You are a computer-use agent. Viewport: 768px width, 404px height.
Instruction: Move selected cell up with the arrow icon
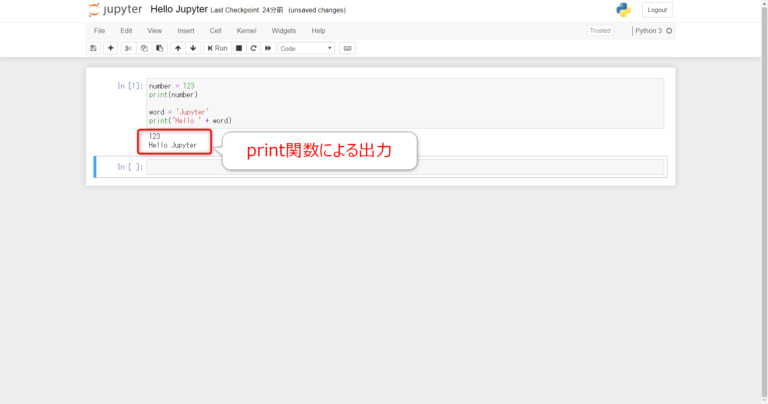coord(178,48)
